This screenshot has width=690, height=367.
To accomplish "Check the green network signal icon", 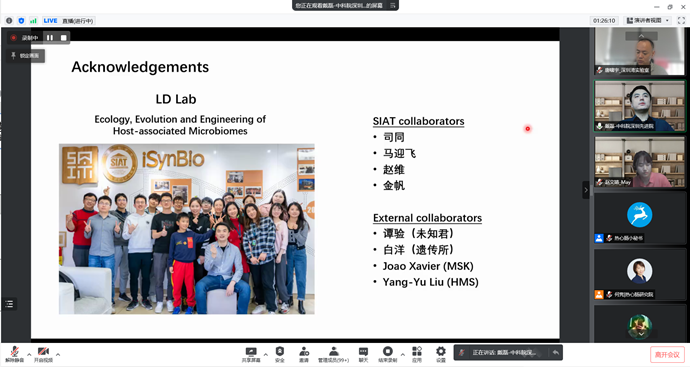I will (33, 21).
